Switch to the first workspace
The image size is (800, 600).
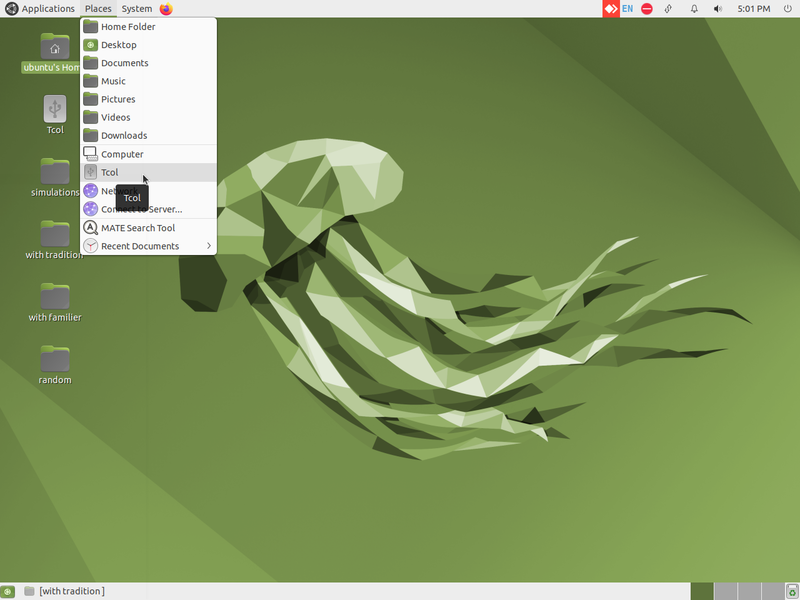702,591
